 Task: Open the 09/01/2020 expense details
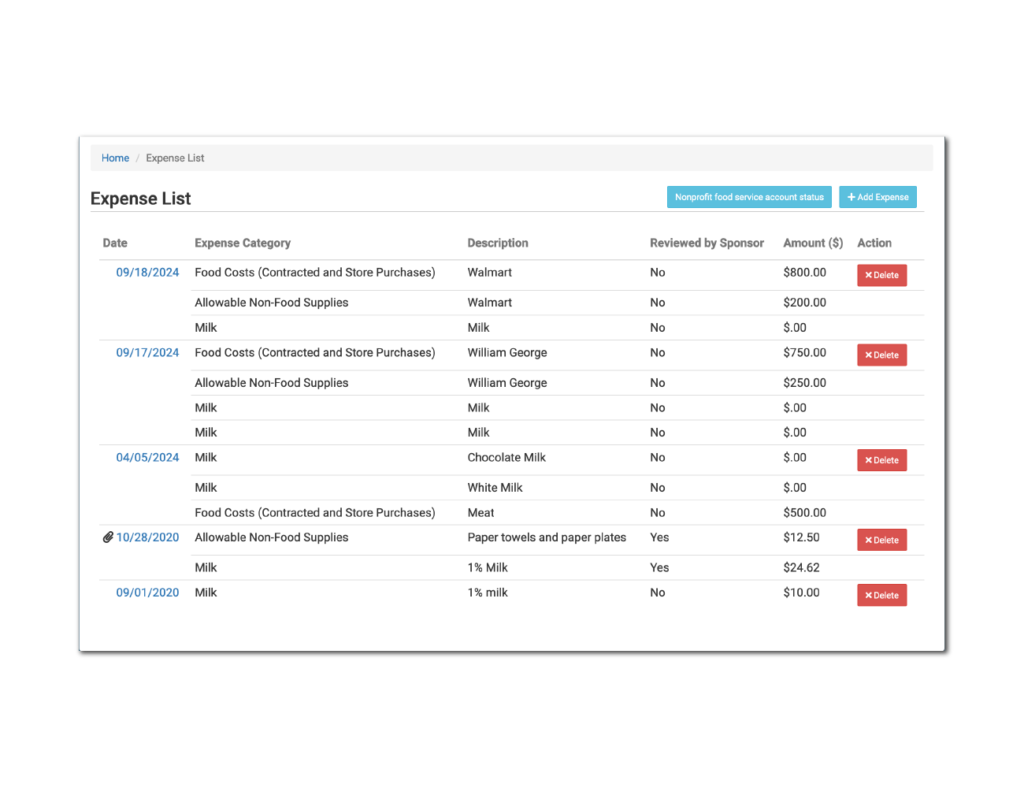[x=147, y=592]
